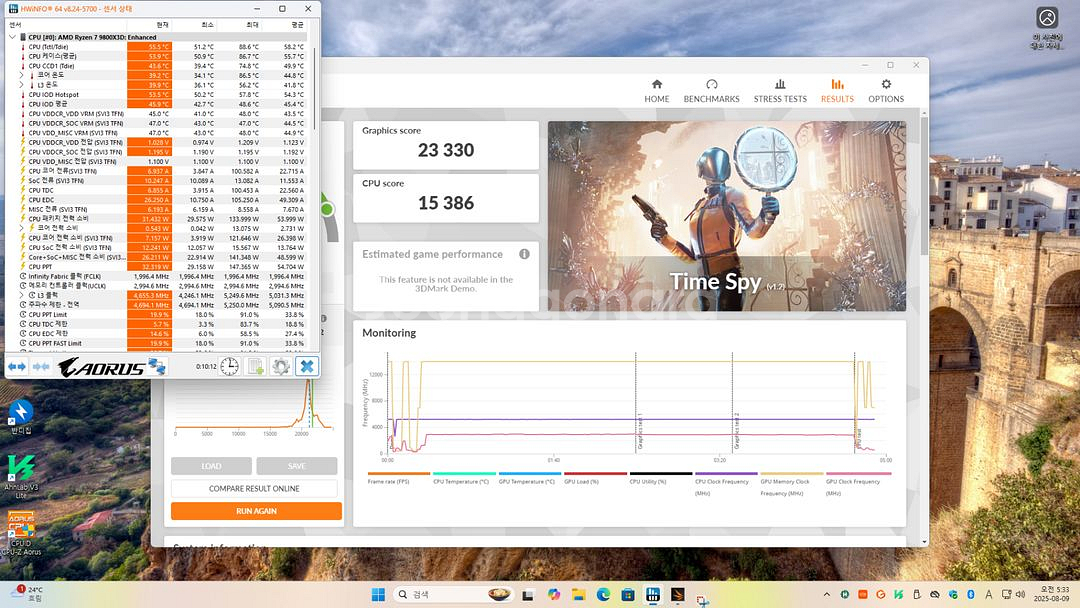Click the RUN AGAIN button

[x=256, y=511]
